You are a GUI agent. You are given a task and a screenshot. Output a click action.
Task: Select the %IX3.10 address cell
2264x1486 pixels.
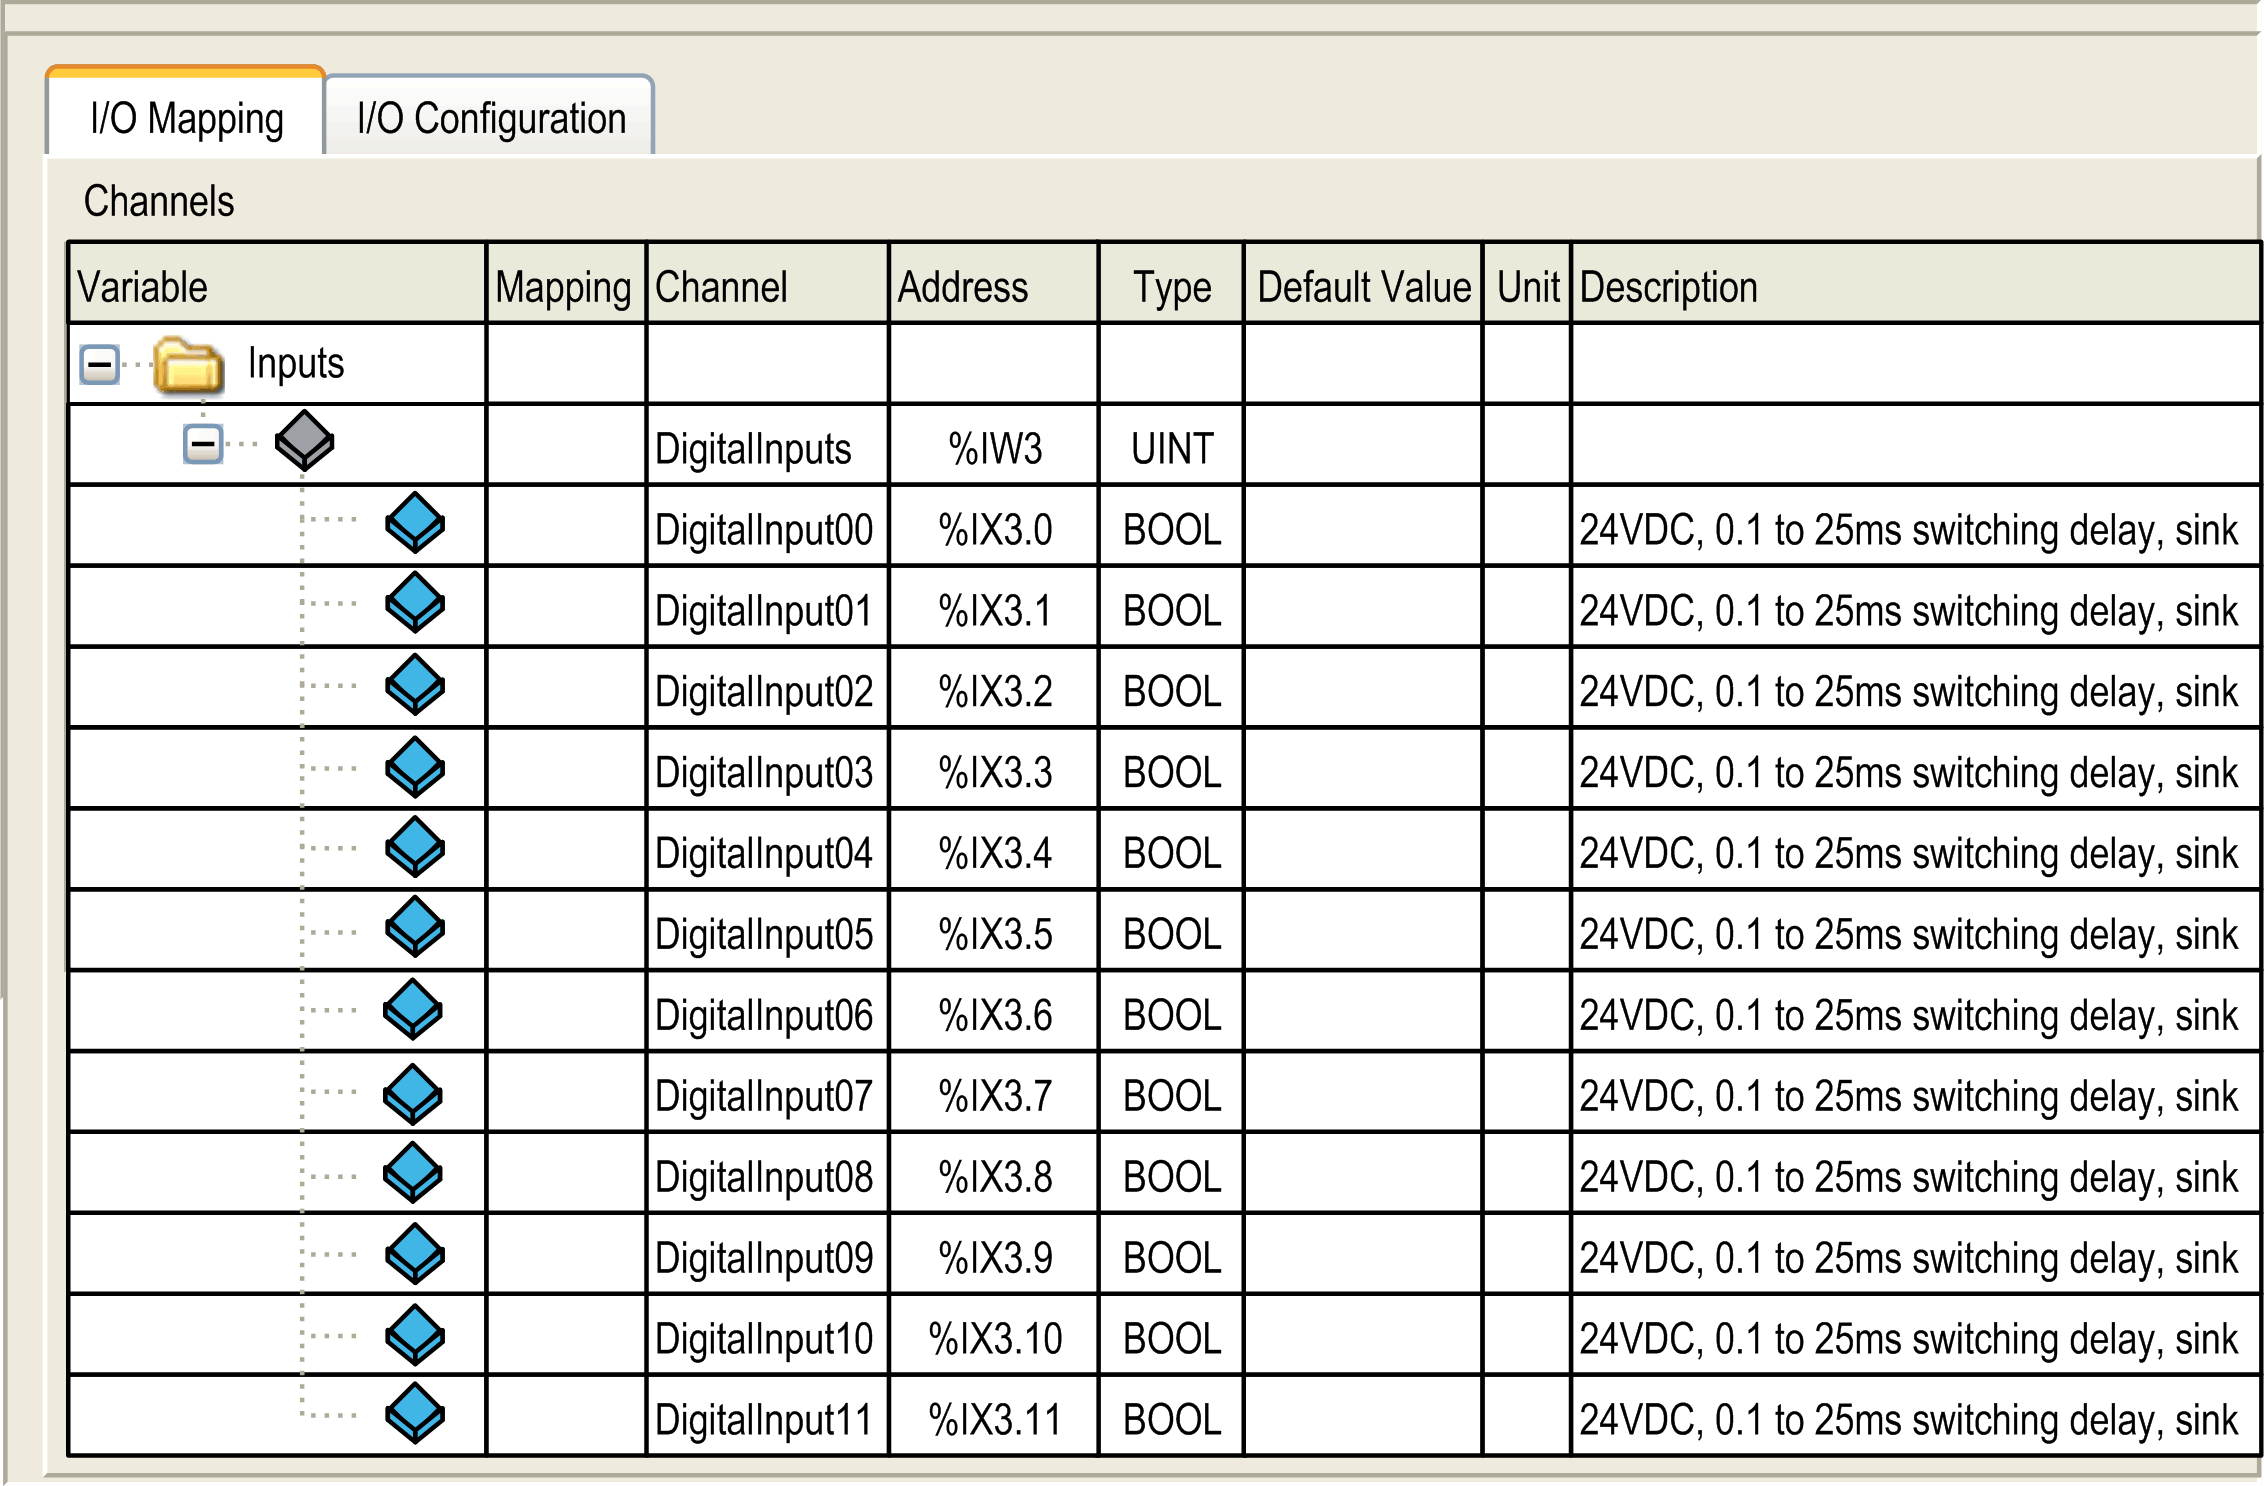tap(994, 1338)
